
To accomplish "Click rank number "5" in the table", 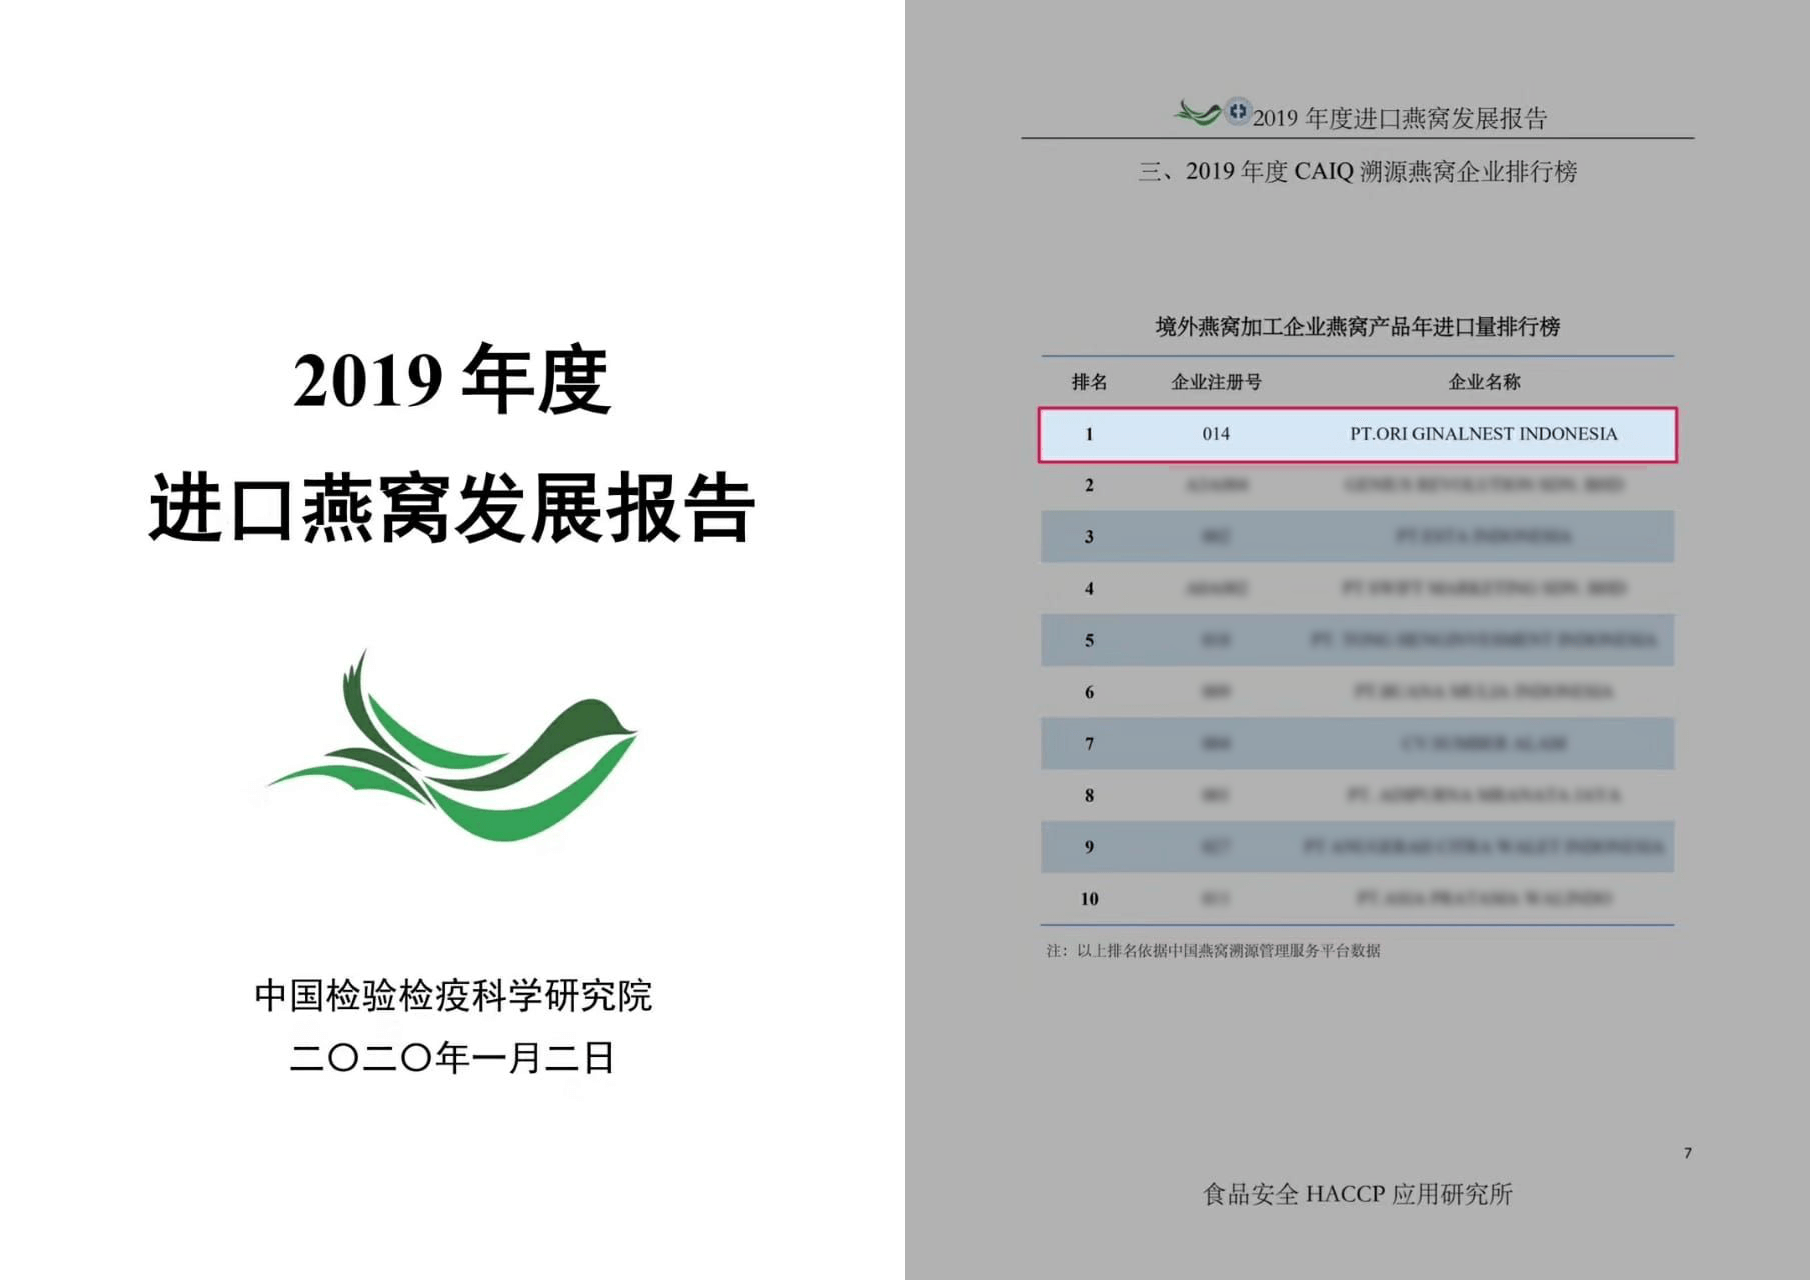I will pos(1089,641).
